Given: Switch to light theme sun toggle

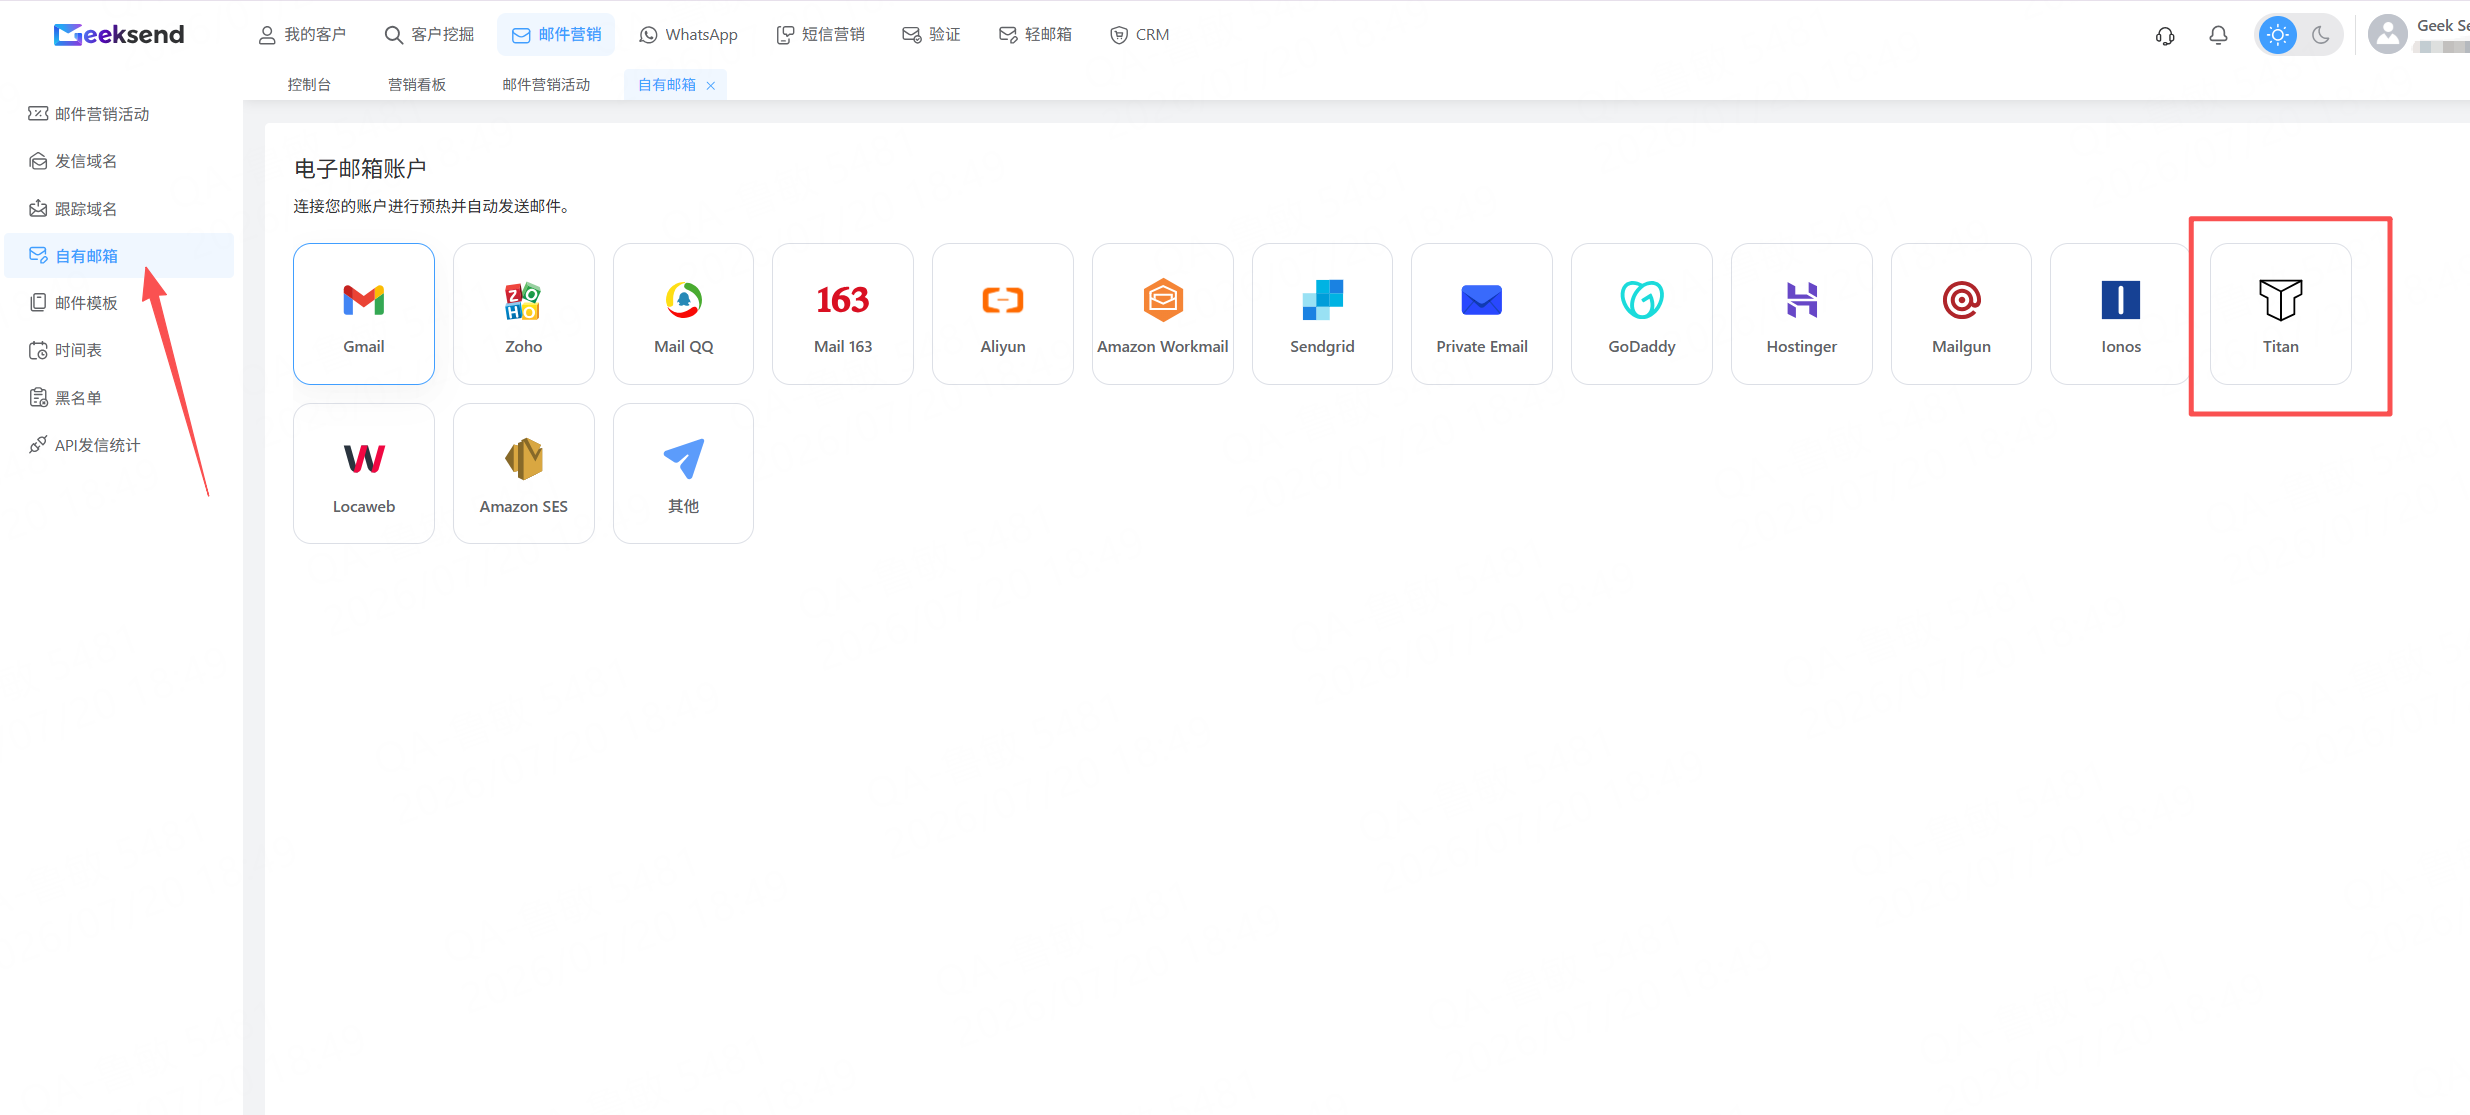Looking at the screenshot, I should (x=2278, y=35).
